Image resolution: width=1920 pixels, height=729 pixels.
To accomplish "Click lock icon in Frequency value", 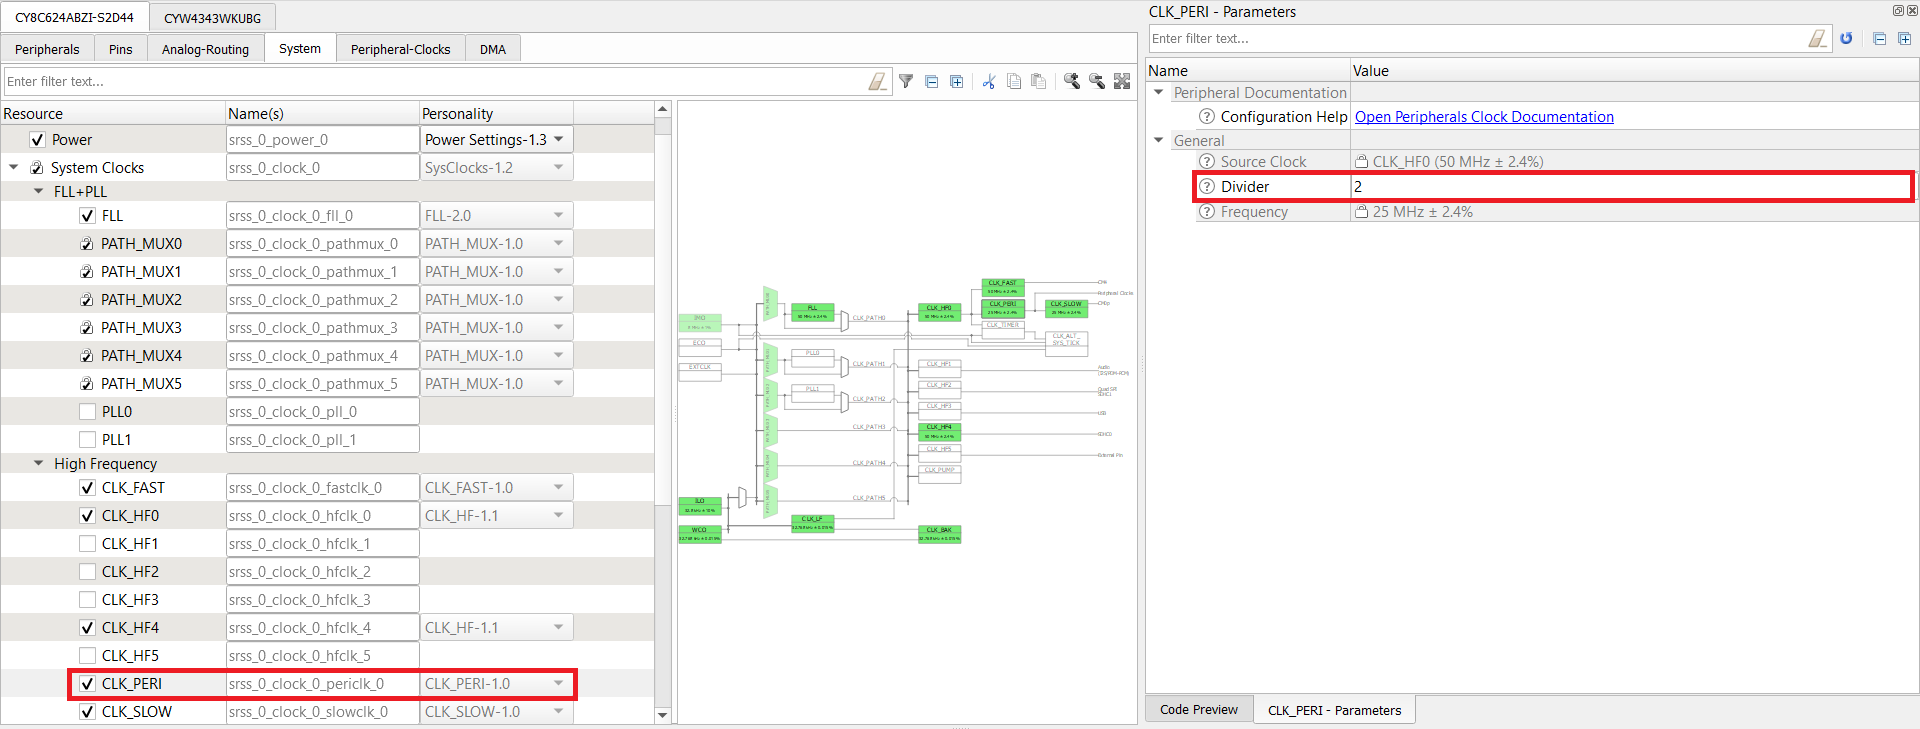I will click(x=1362, y=212).
